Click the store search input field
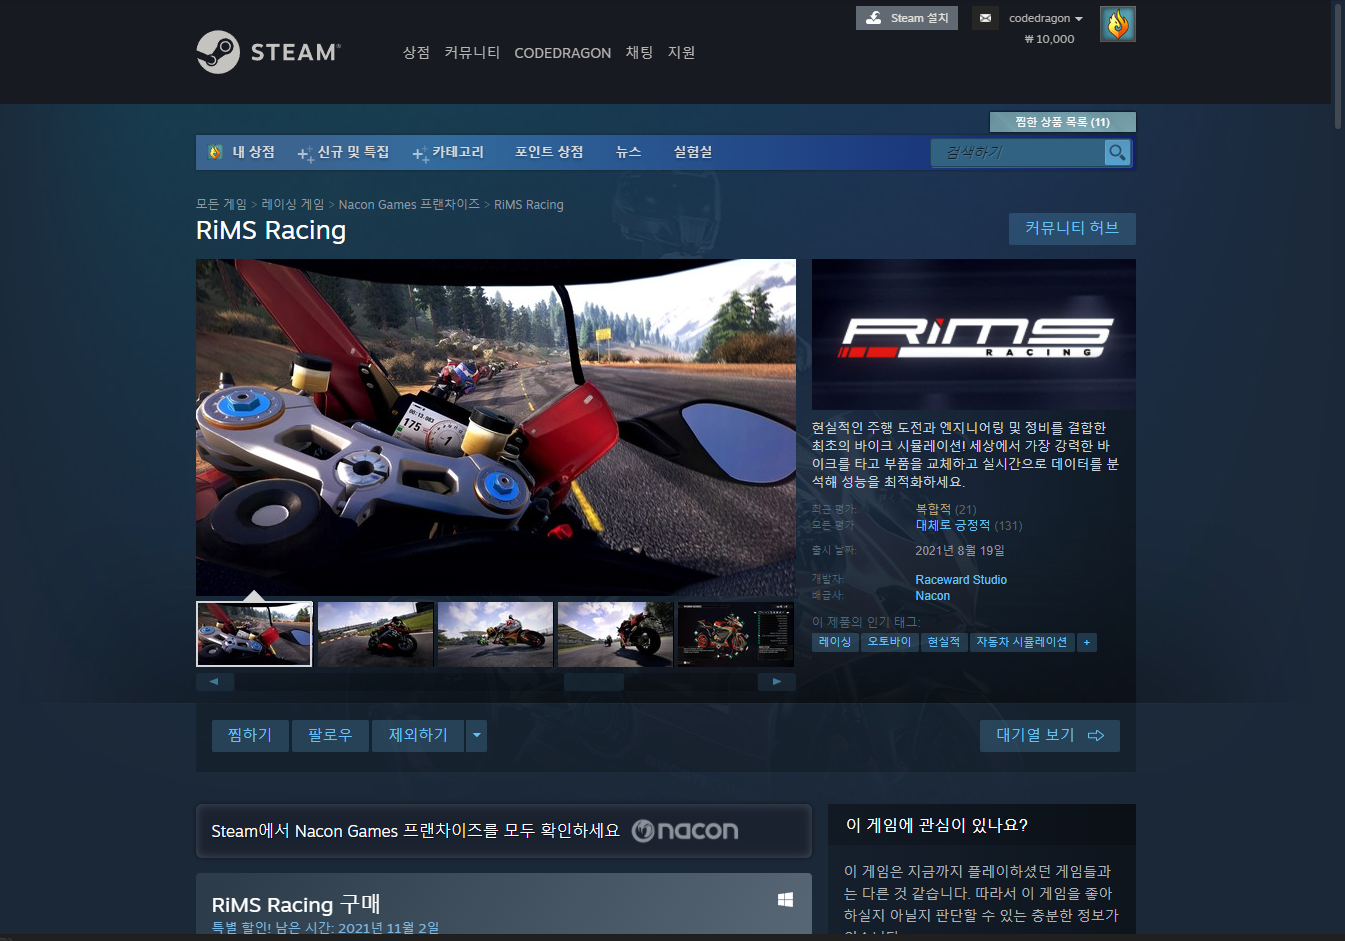This screenshot has width=1345, height=941. (x=1017, y=152)
